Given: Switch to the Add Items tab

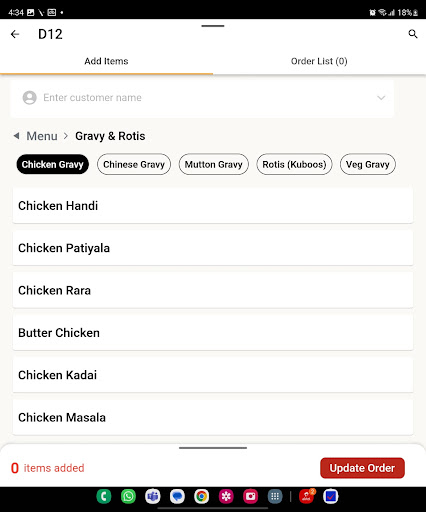Looking at the screenshot, I should [106, 61].
